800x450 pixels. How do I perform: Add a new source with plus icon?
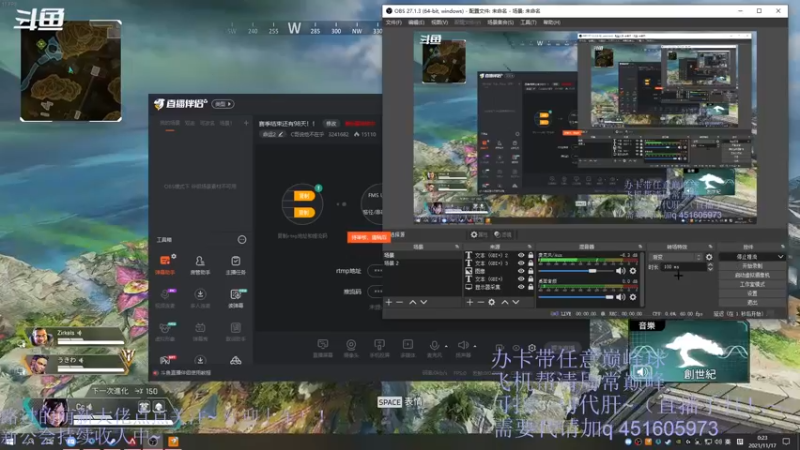tap(469, 302)
